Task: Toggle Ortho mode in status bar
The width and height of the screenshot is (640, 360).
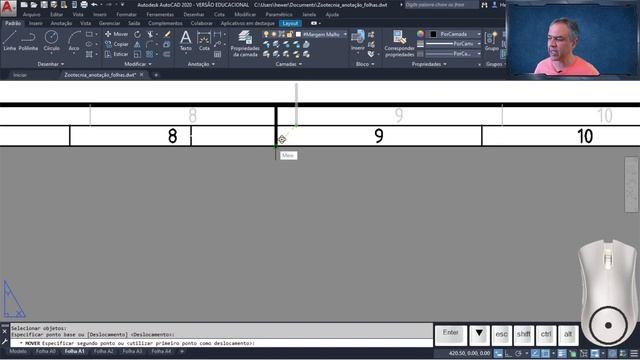Action: click(x=508, y=353)
